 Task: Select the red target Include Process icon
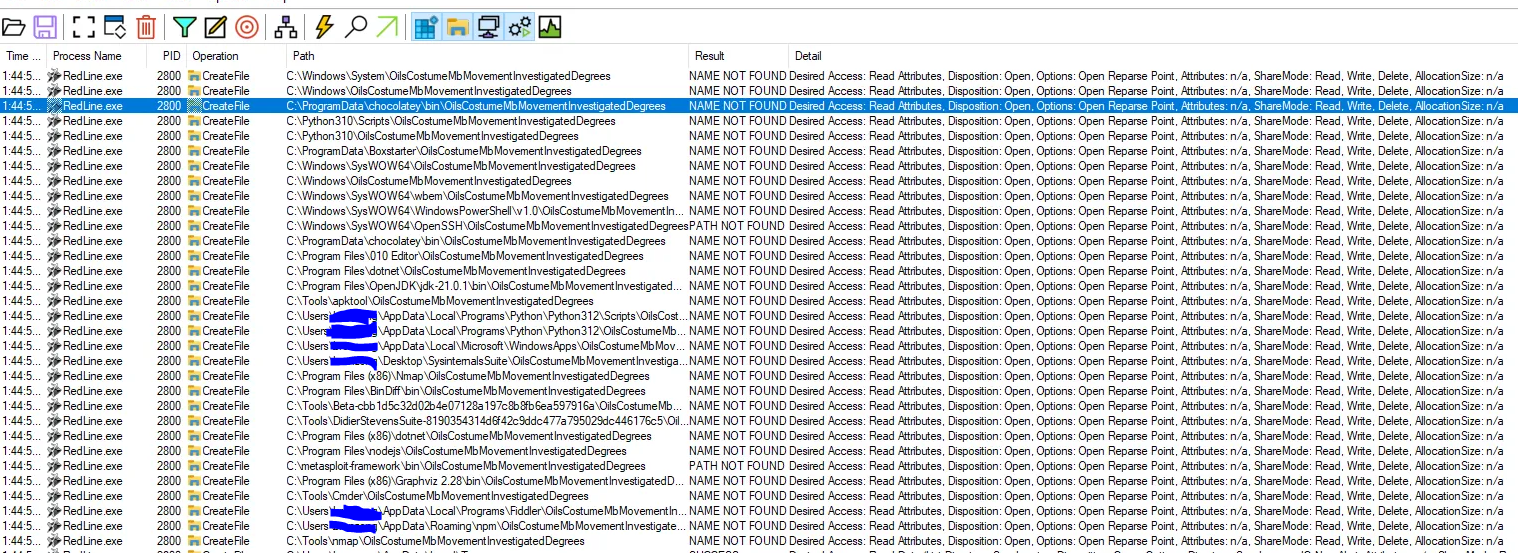click(x=247, y=27)
